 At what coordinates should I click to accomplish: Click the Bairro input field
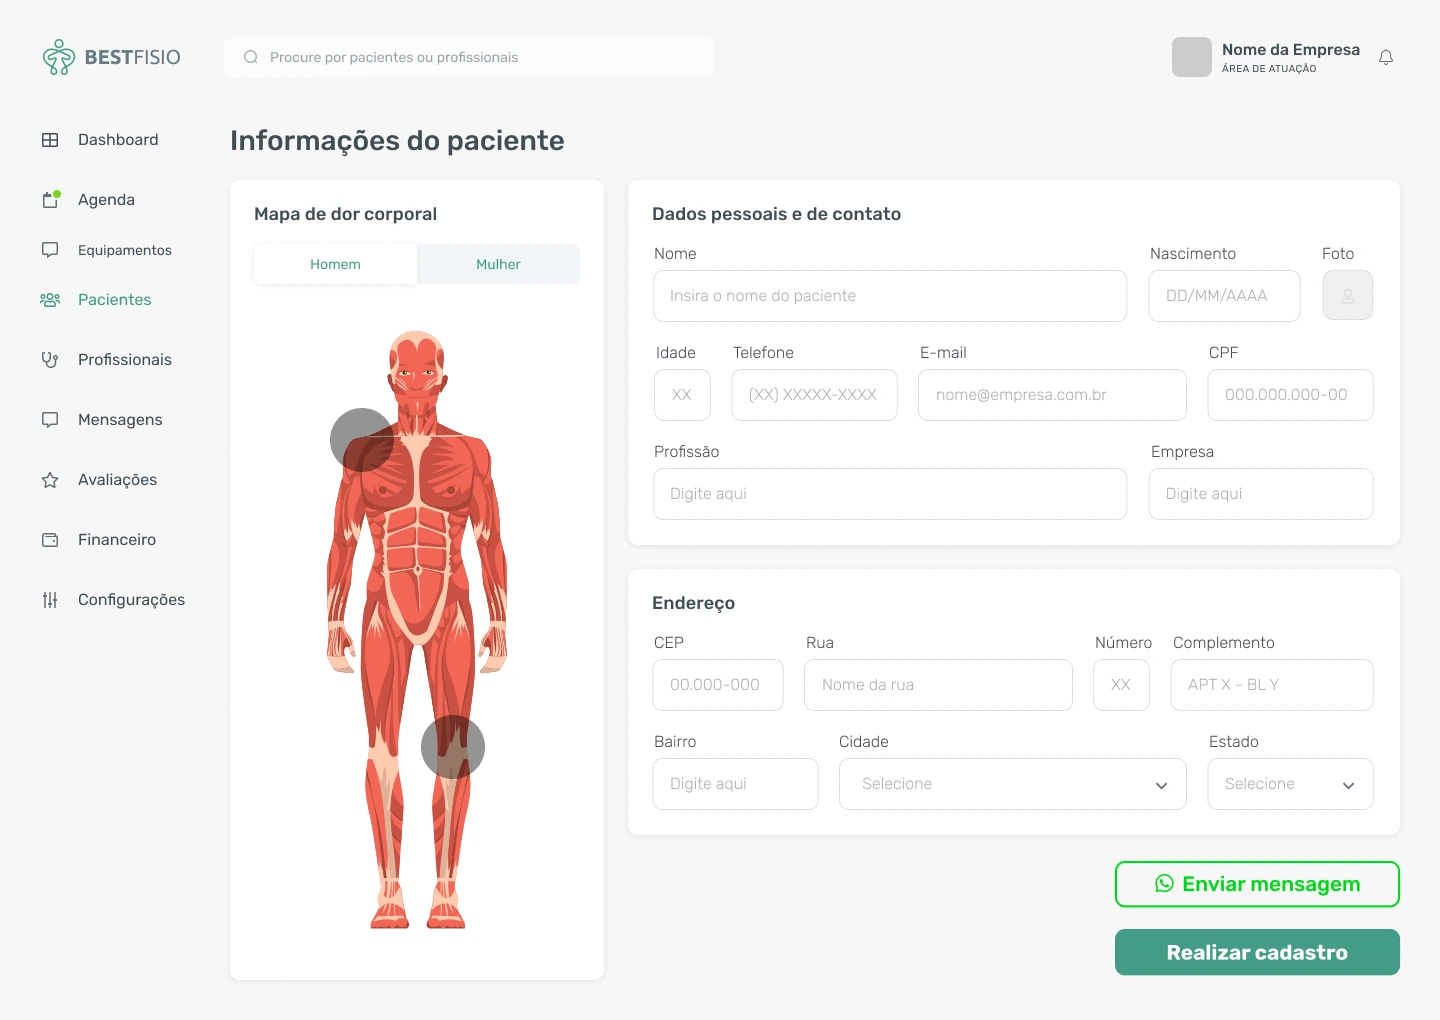click(x=736, y=784)
